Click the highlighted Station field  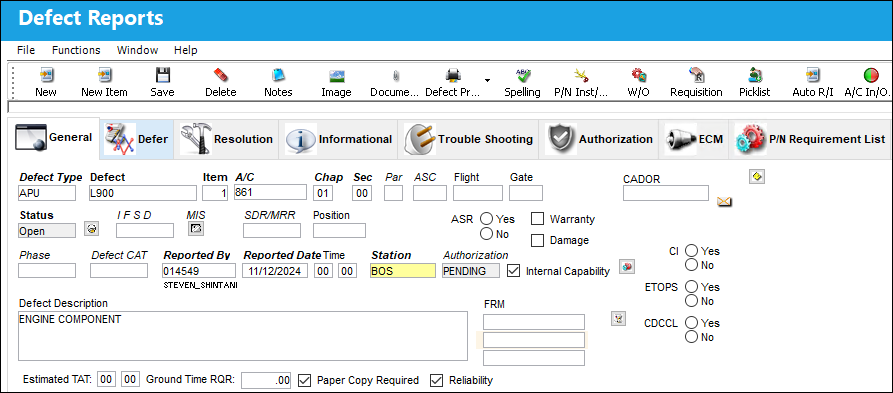point(403,271)
